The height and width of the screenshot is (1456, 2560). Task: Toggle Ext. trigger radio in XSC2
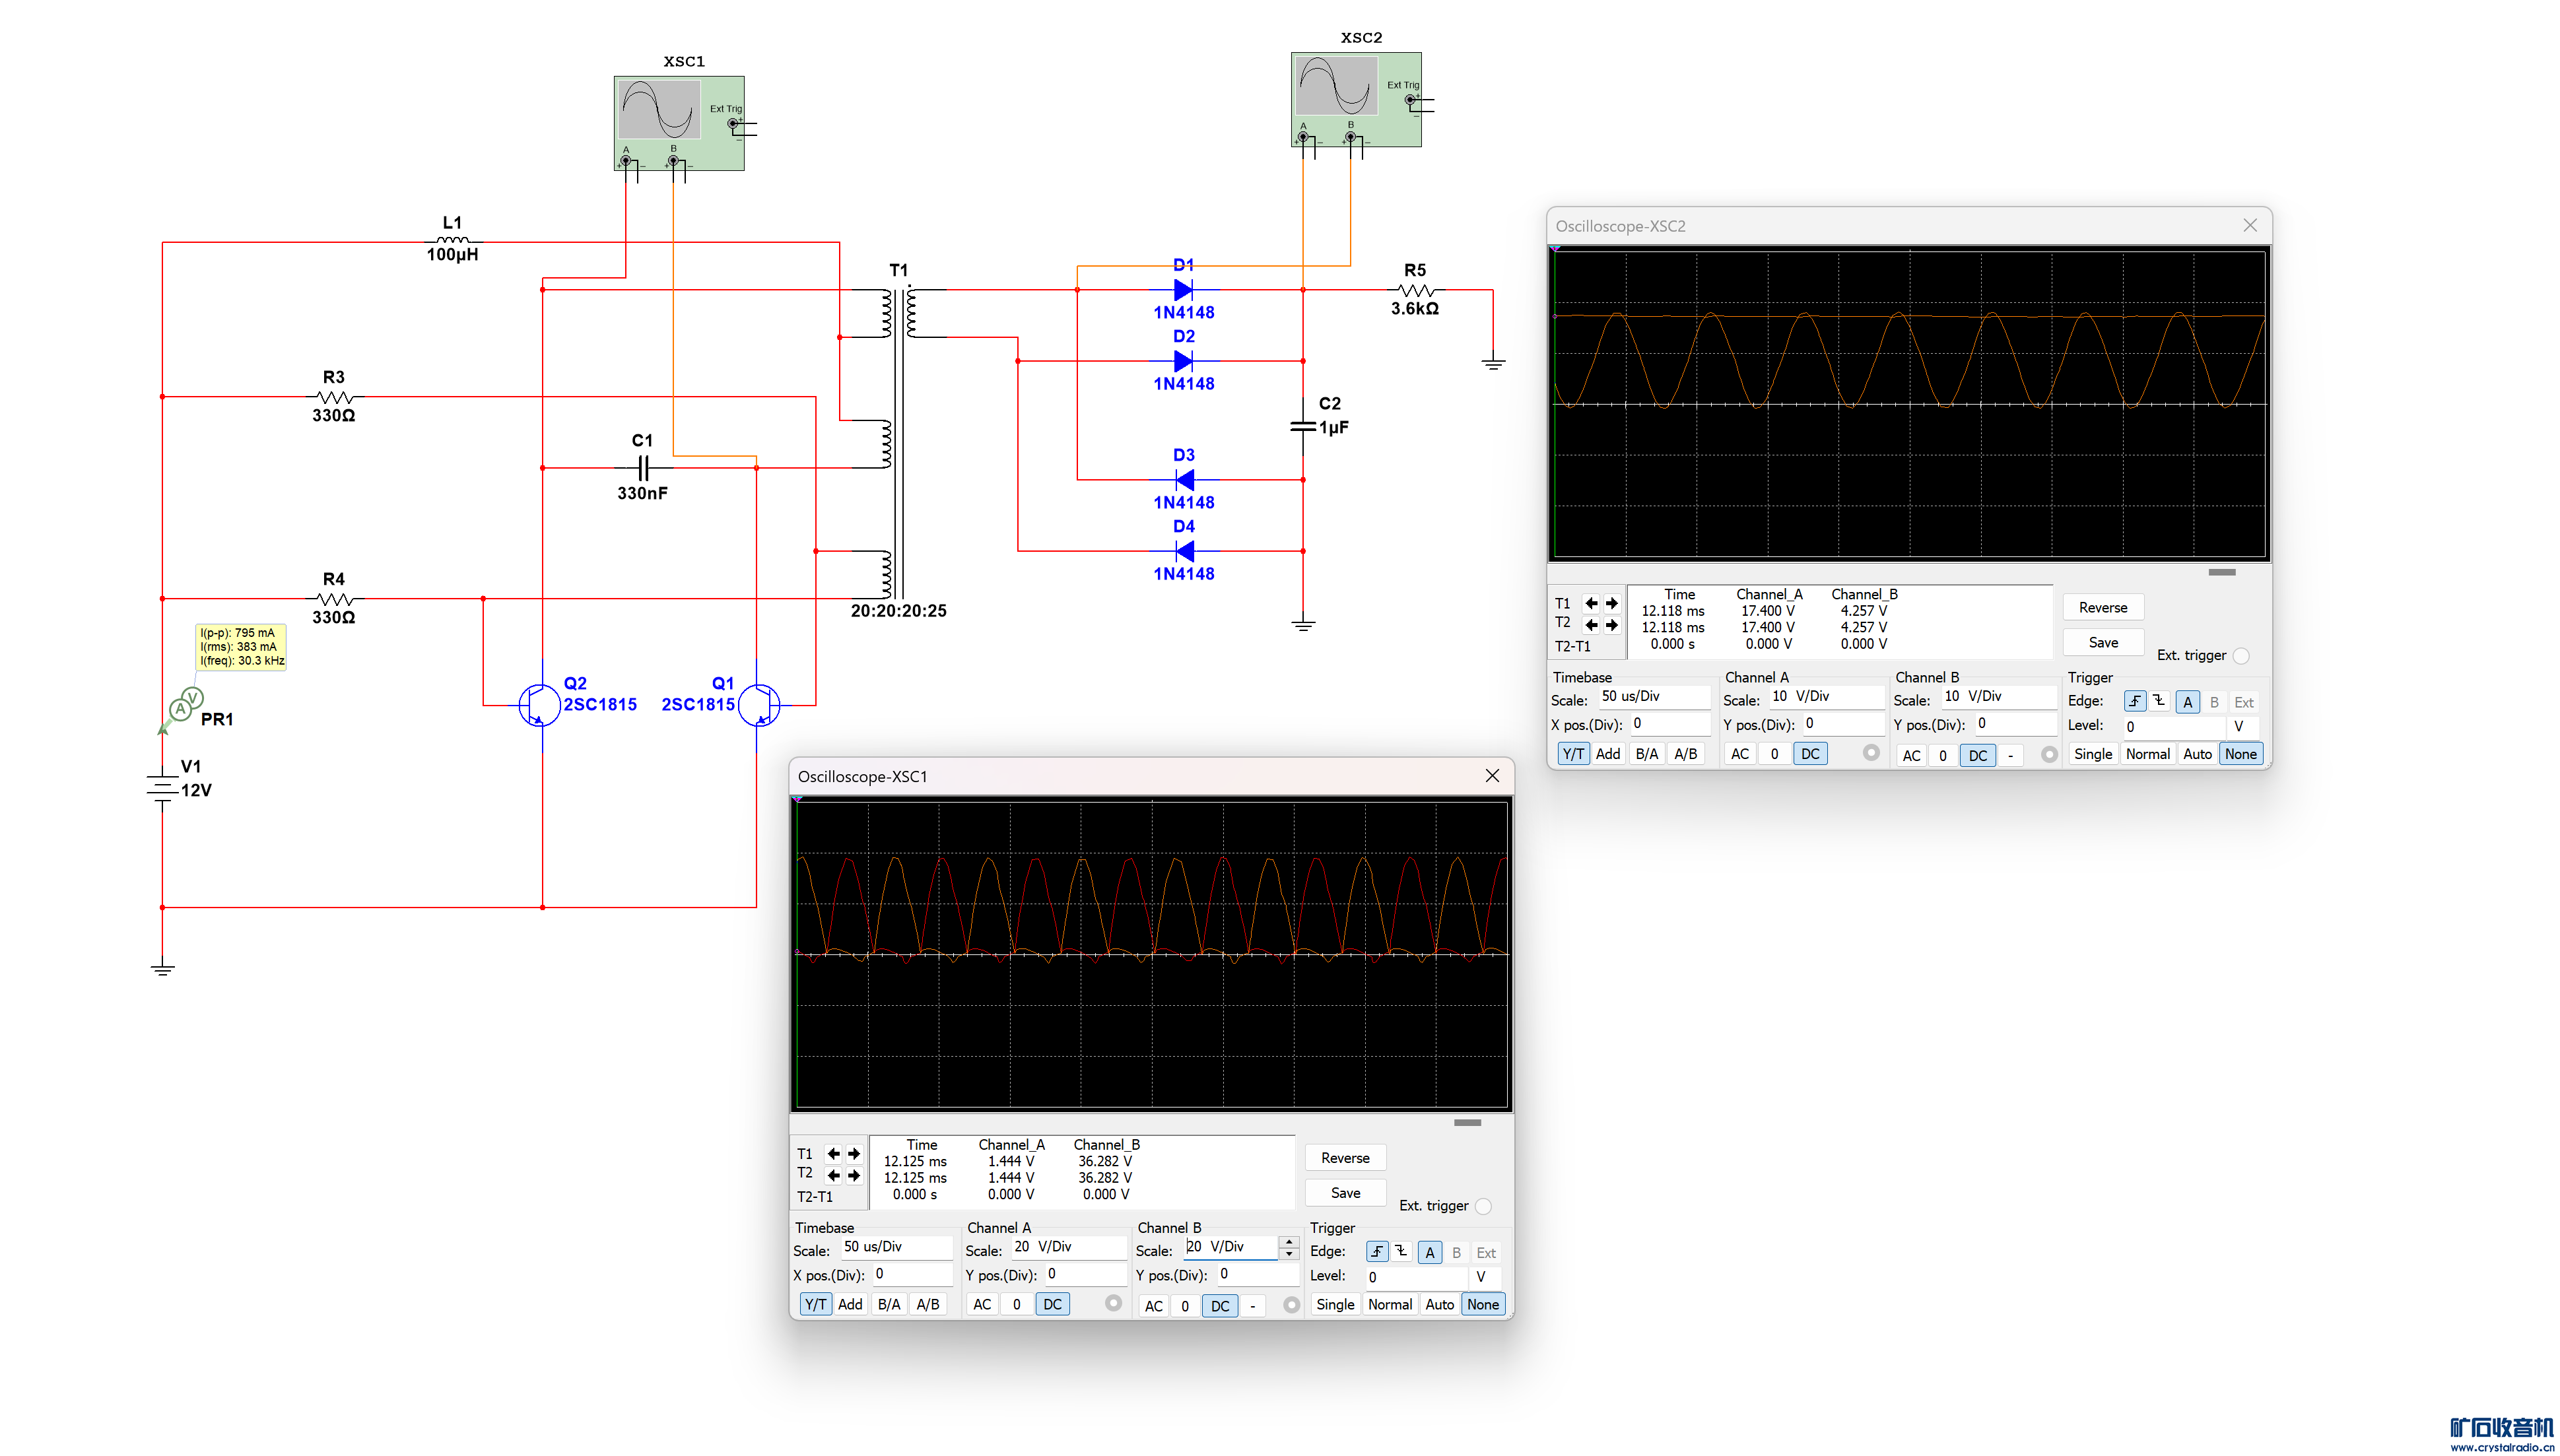(x=2241, y=656)
